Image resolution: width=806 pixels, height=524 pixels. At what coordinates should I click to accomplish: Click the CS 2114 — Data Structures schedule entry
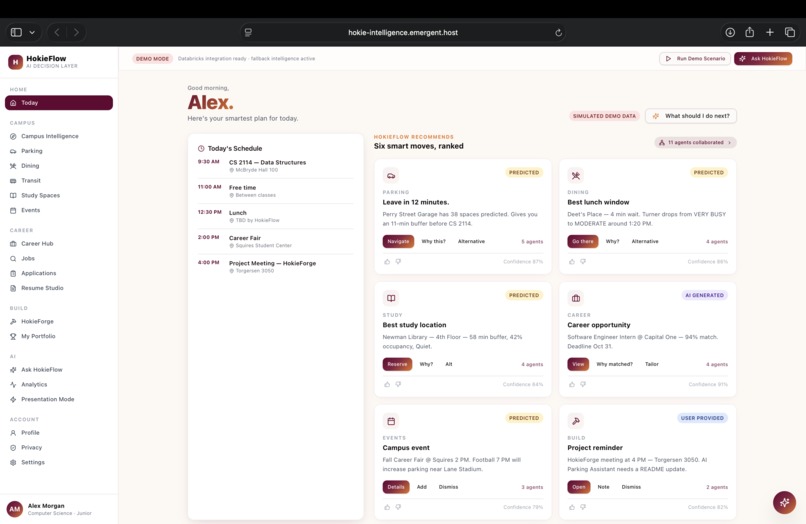tap(276, 166)
